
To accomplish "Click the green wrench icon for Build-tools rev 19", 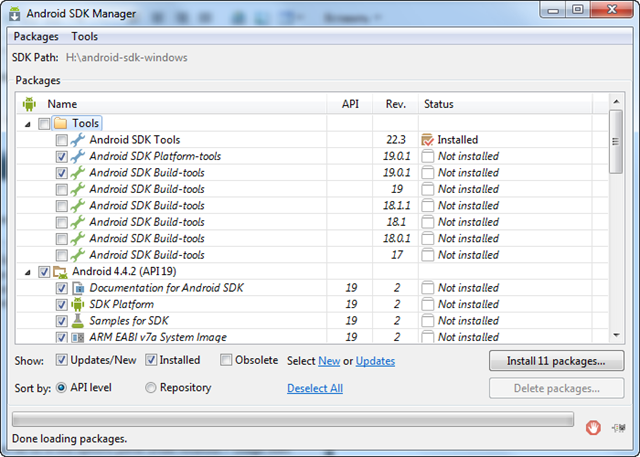I will tap(78, 189).
